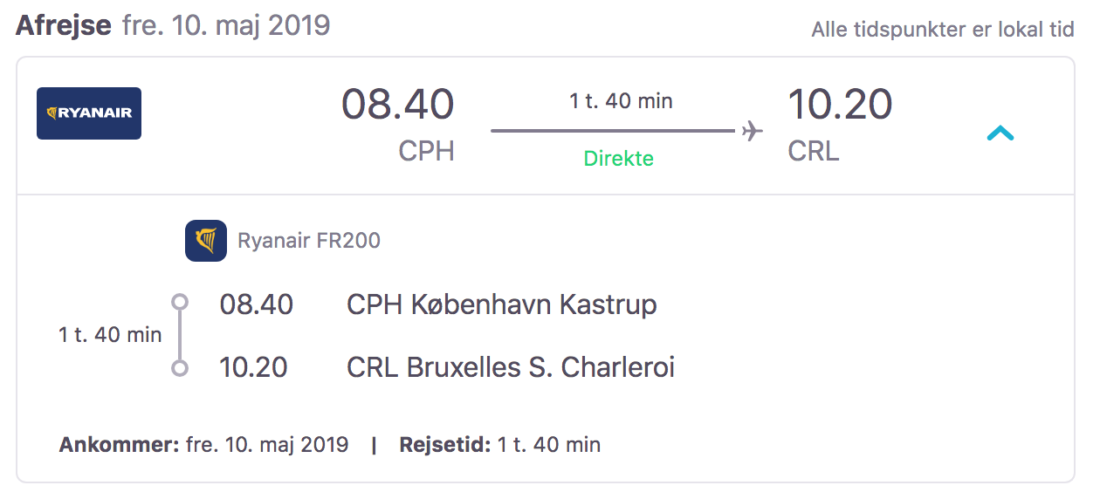Screen dimensions: 1100x499
Task: Click the 1 t. 40 min duration above line
Action: (621, 101)
